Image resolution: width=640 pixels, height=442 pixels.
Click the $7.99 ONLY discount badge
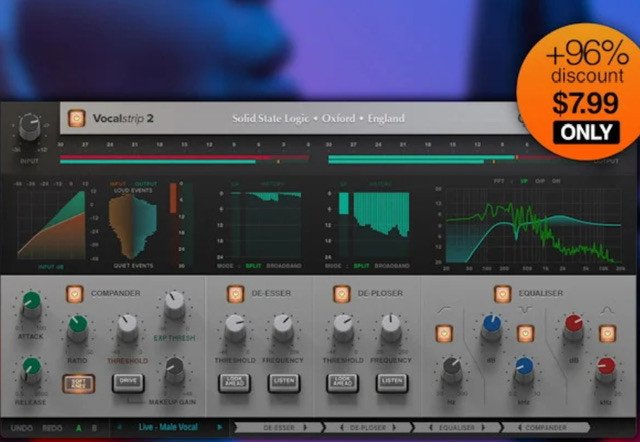pos(581,92)
